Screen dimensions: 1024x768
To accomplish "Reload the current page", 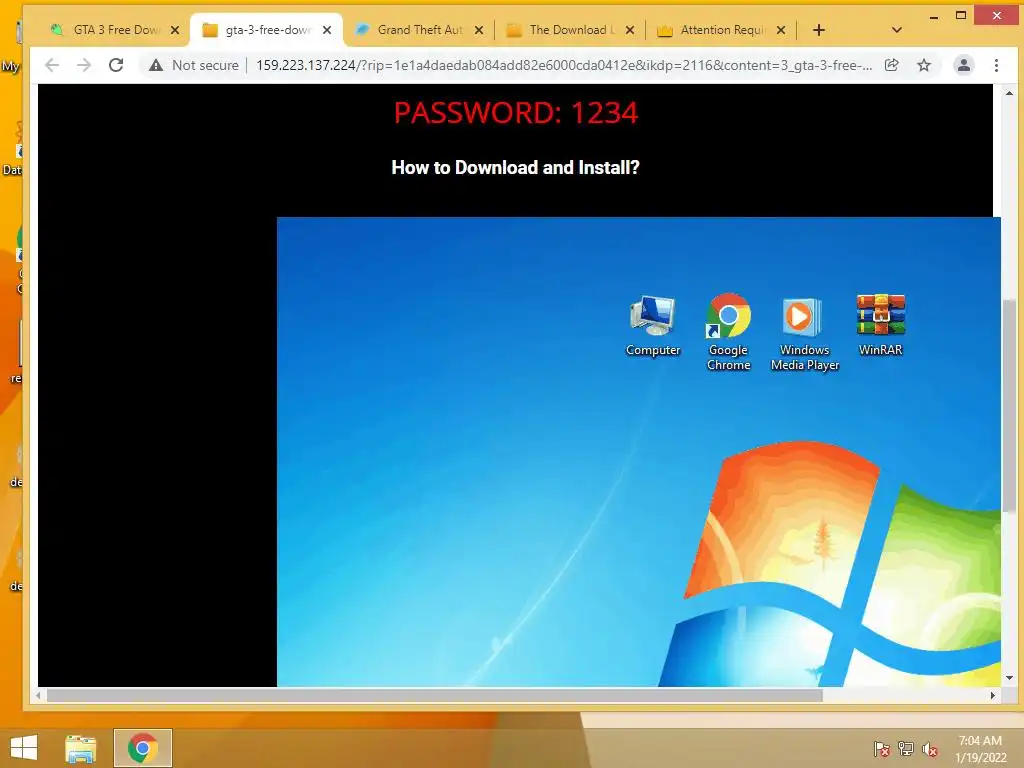I will tap(116, 65).
